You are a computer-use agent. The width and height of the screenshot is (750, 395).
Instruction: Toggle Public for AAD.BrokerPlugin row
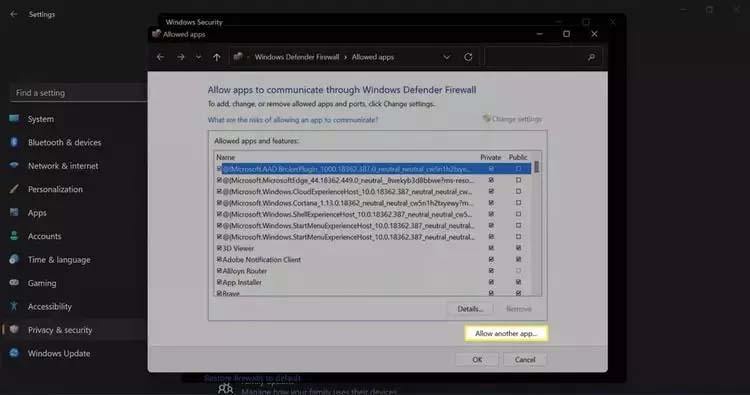518,169
